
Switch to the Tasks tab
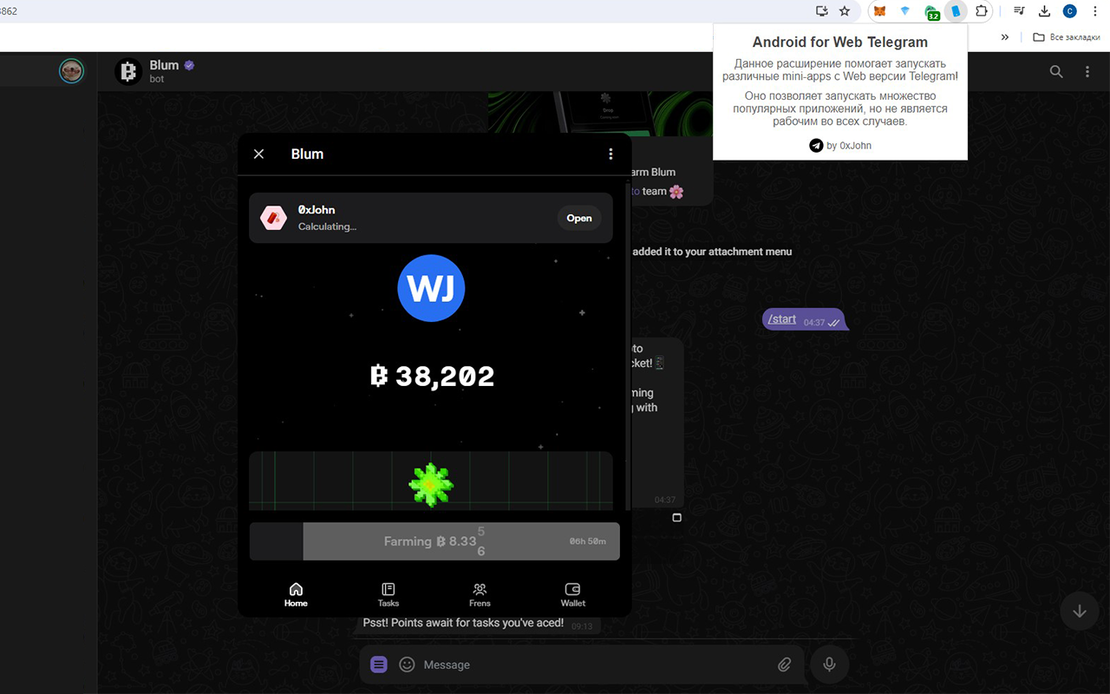(388, 595)
